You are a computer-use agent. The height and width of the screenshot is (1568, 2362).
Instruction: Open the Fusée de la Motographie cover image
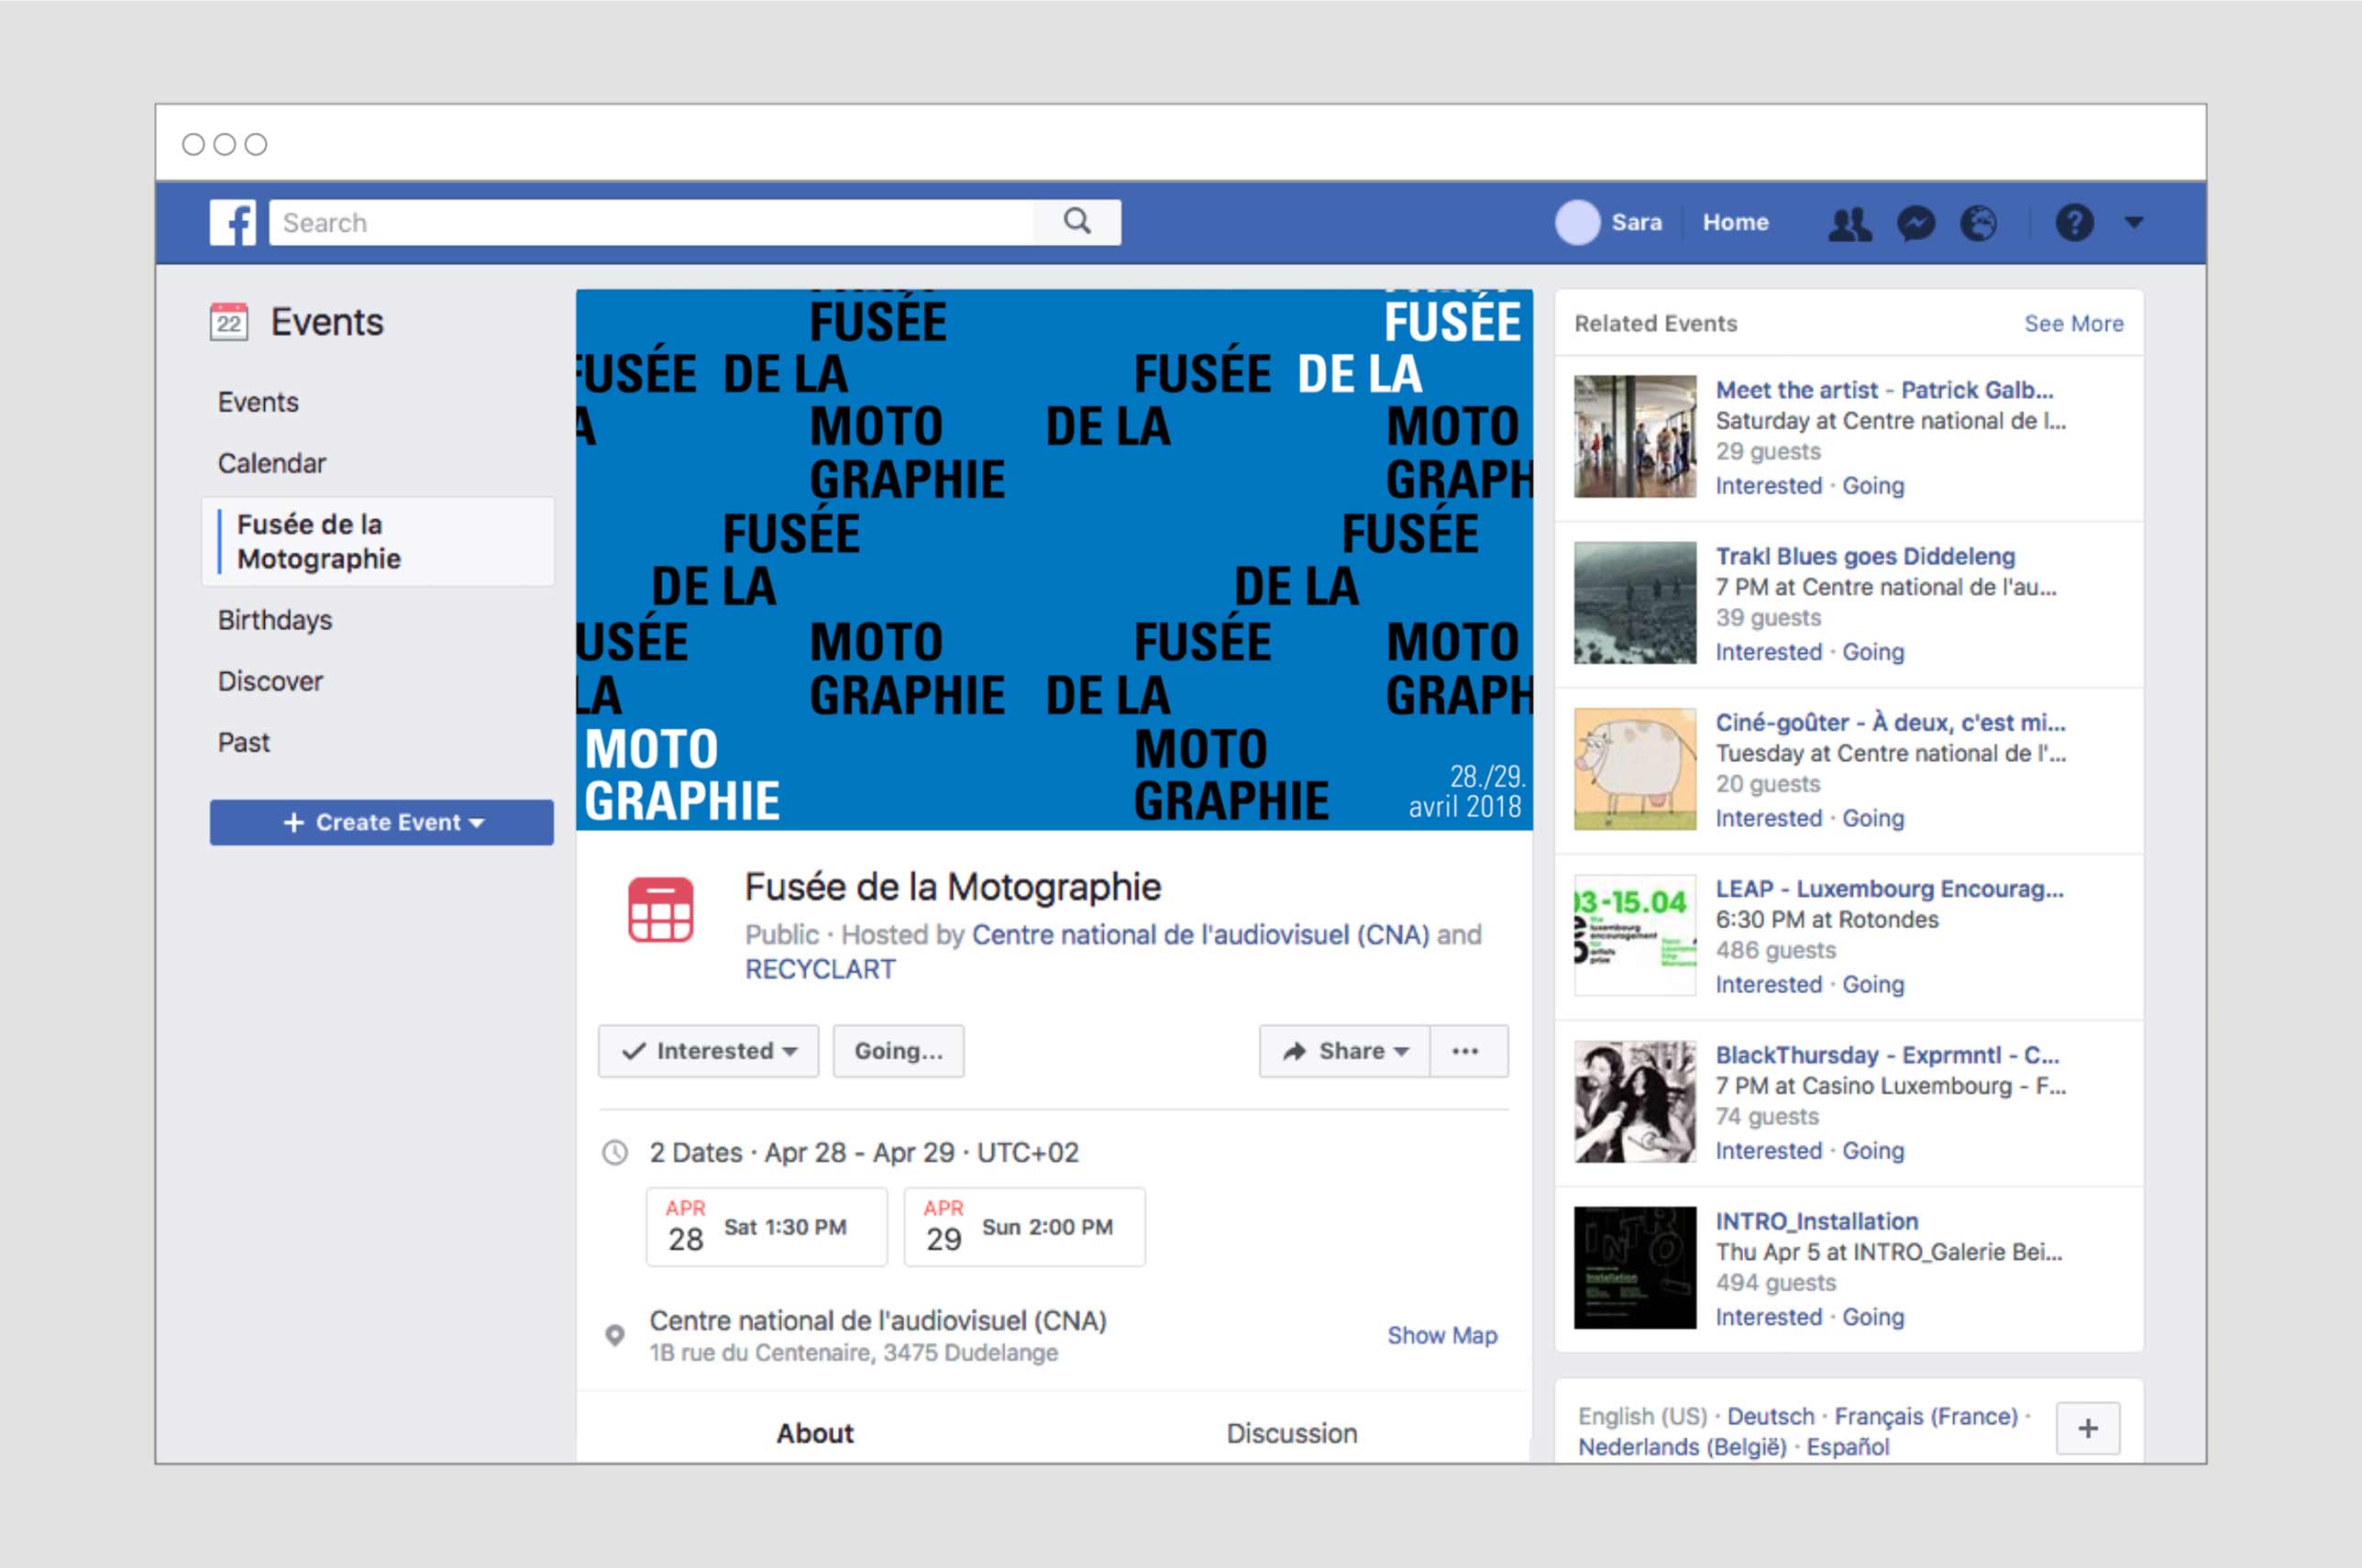coord(1054,559)
